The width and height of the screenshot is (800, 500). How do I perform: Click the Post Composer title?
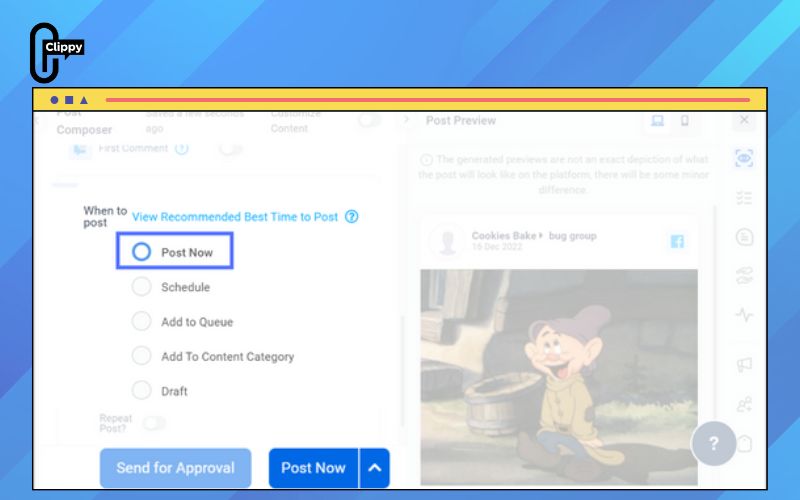84,121
